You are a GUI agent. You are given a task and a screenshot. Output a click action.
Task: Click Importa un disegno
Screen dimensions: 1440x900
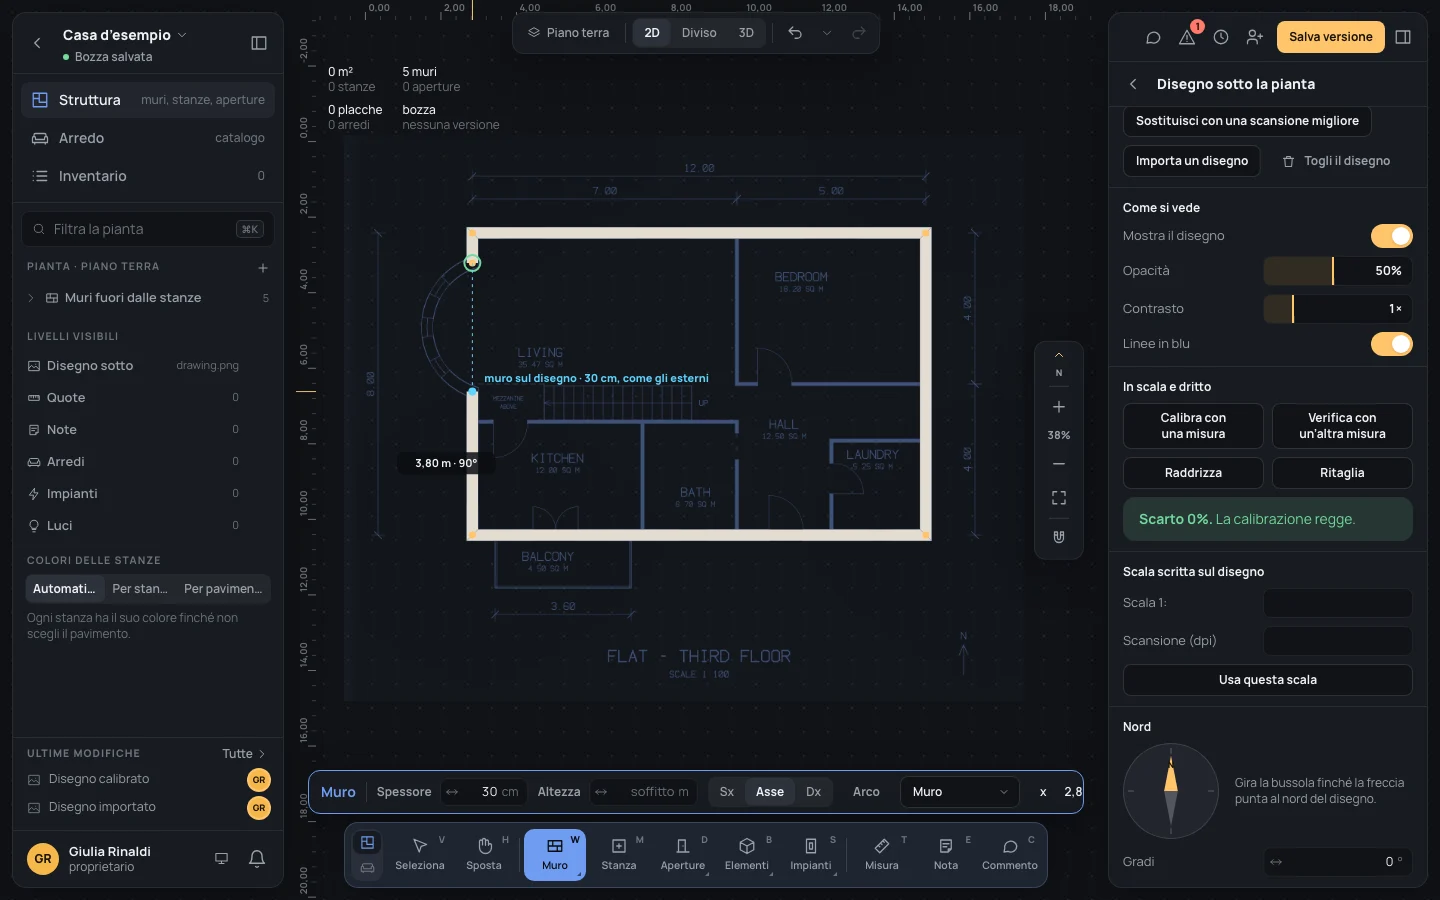pos(1192,161)
